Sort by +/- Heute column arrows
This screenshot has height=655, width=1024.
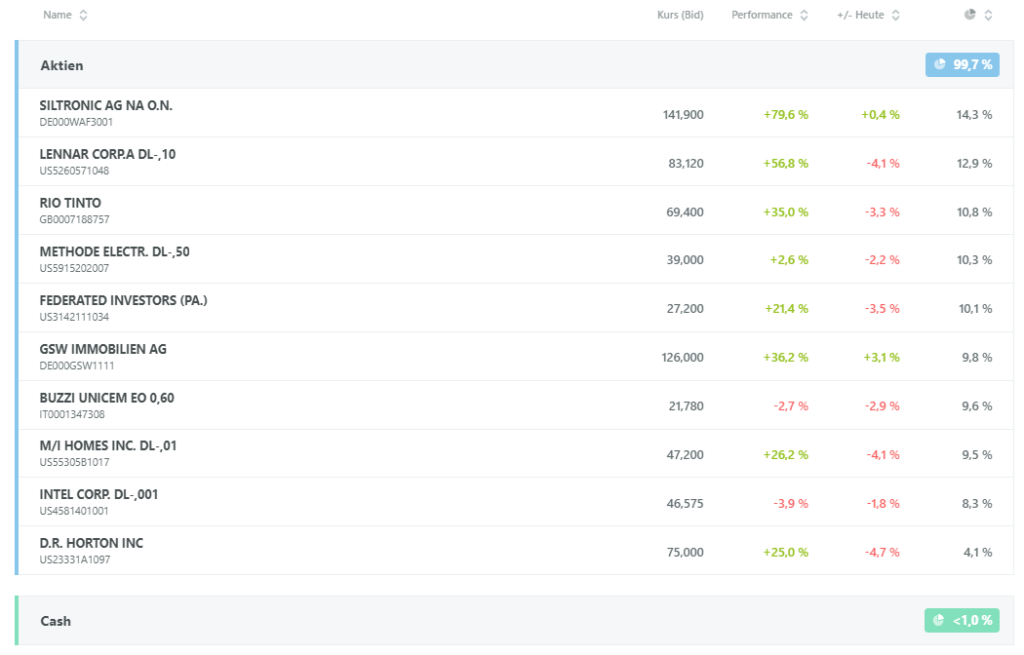pos(895,15)
